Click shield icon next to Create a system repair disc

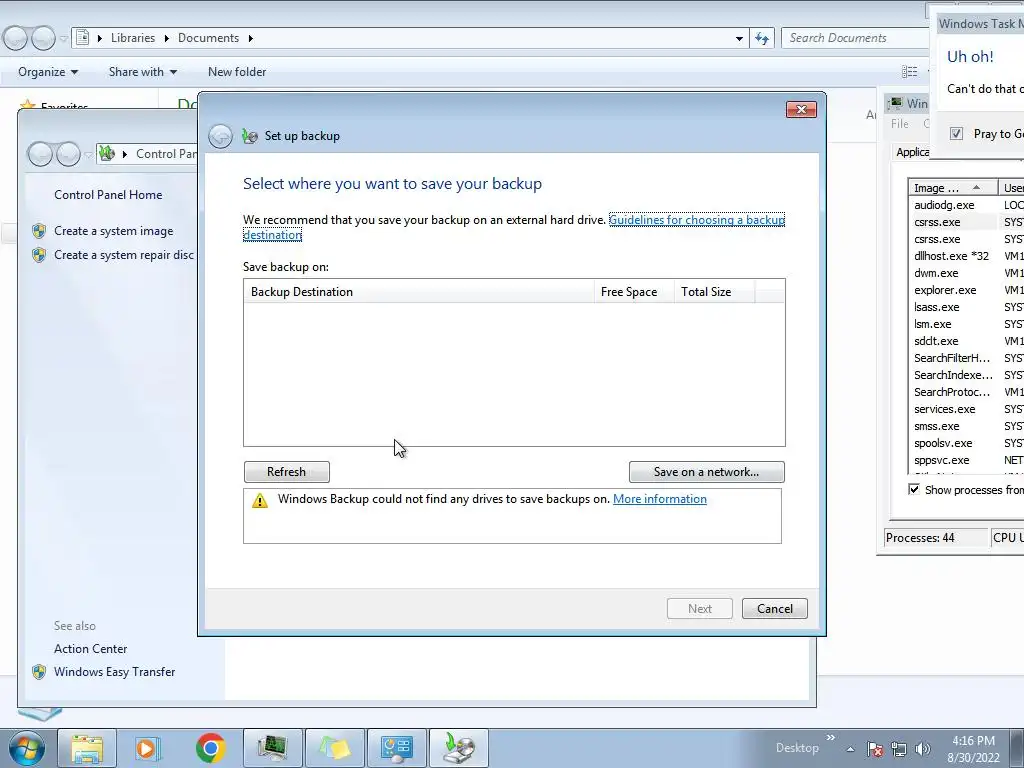(39, 255)
